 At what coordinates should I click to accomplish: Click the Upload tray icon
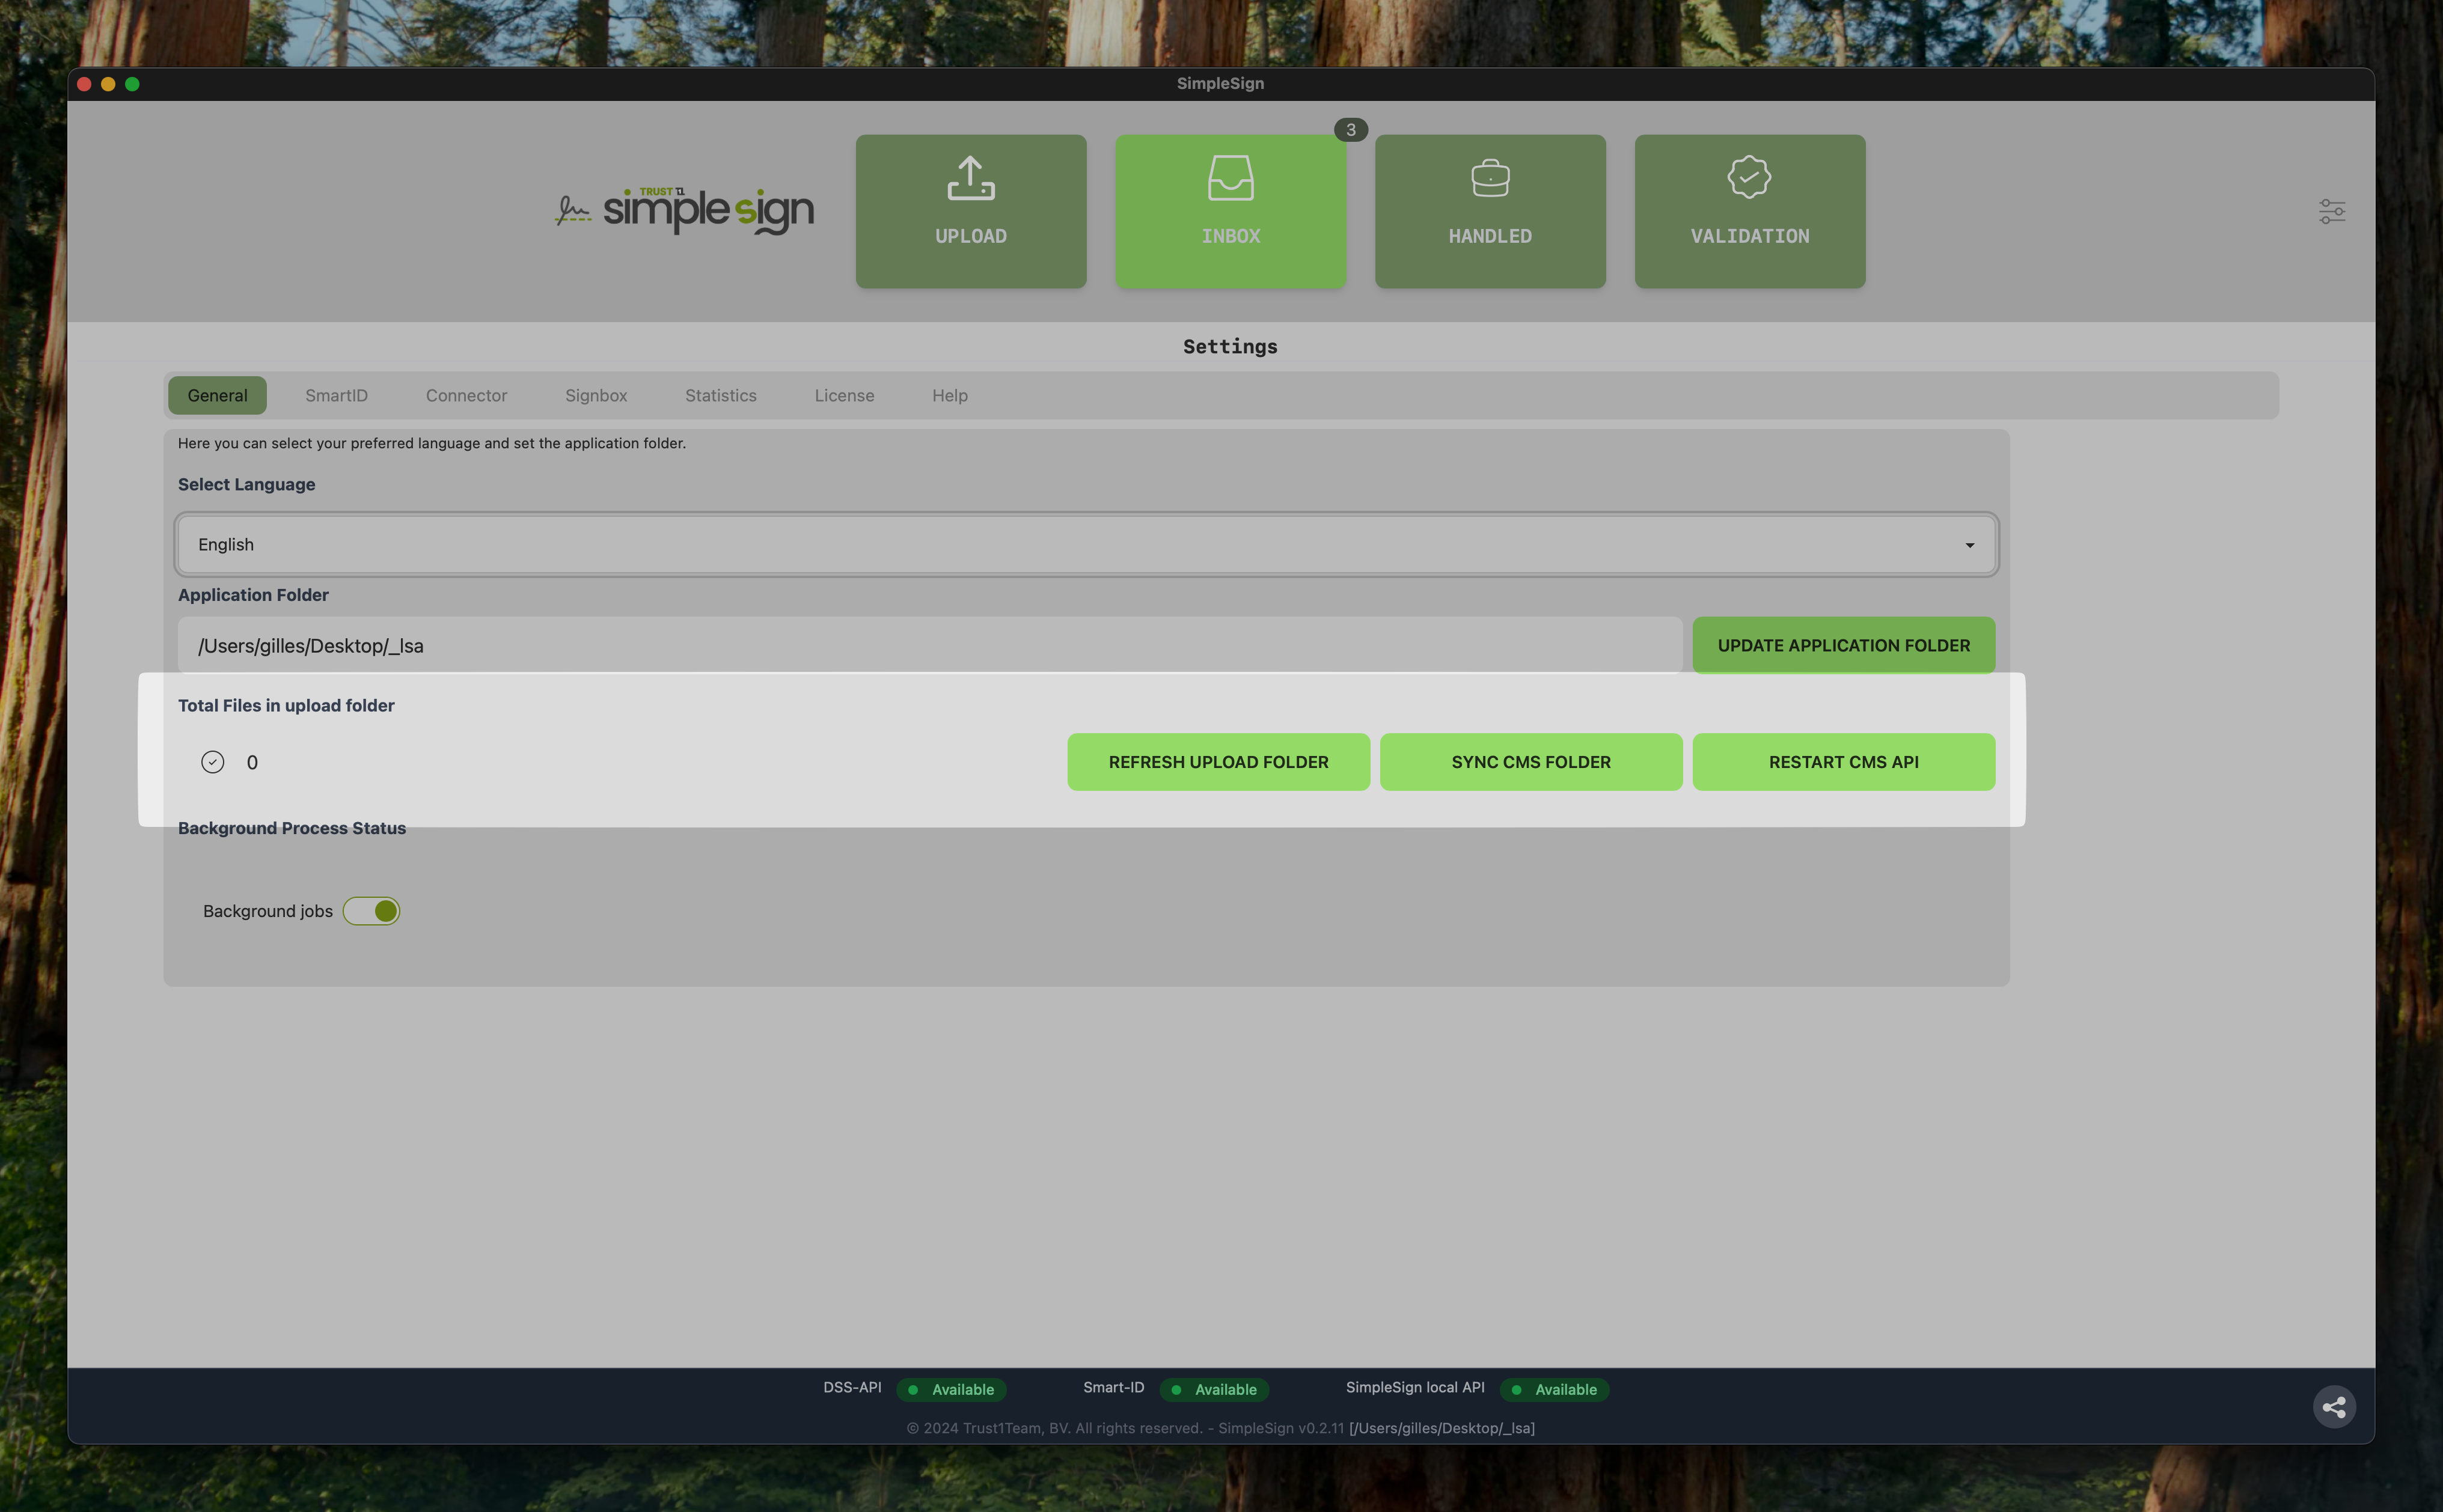point(970,178)
